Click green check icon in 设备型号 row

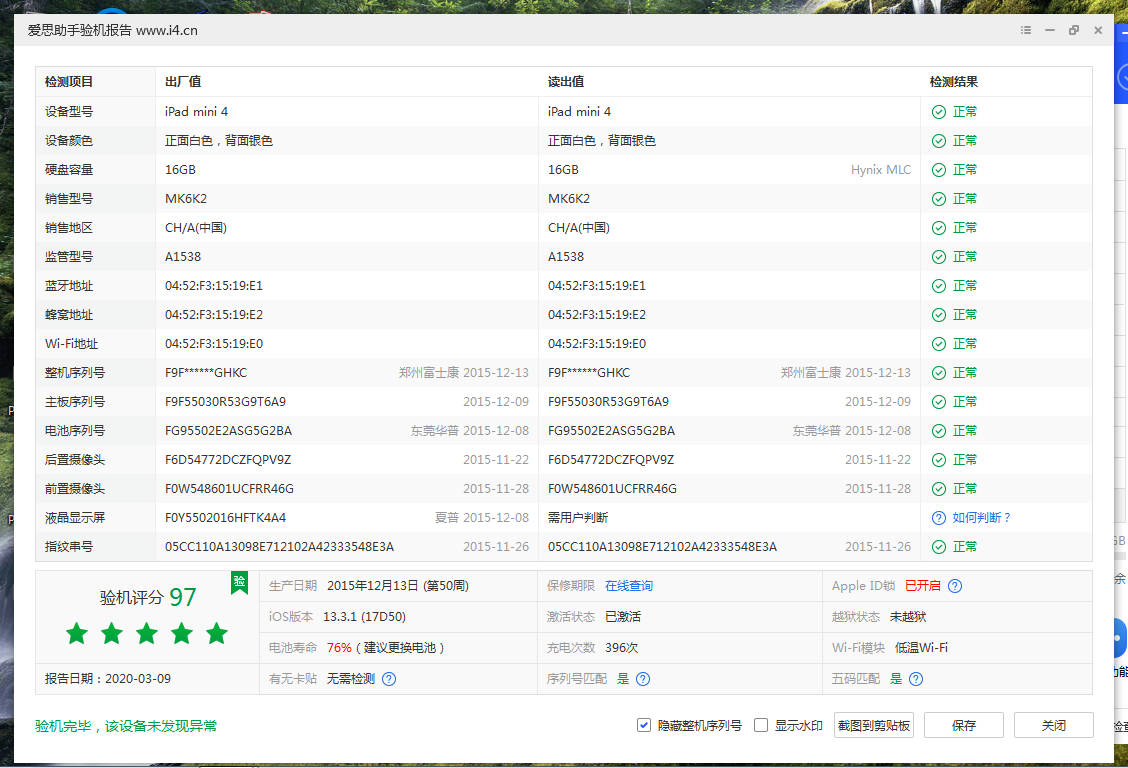[x=938, y=112]
